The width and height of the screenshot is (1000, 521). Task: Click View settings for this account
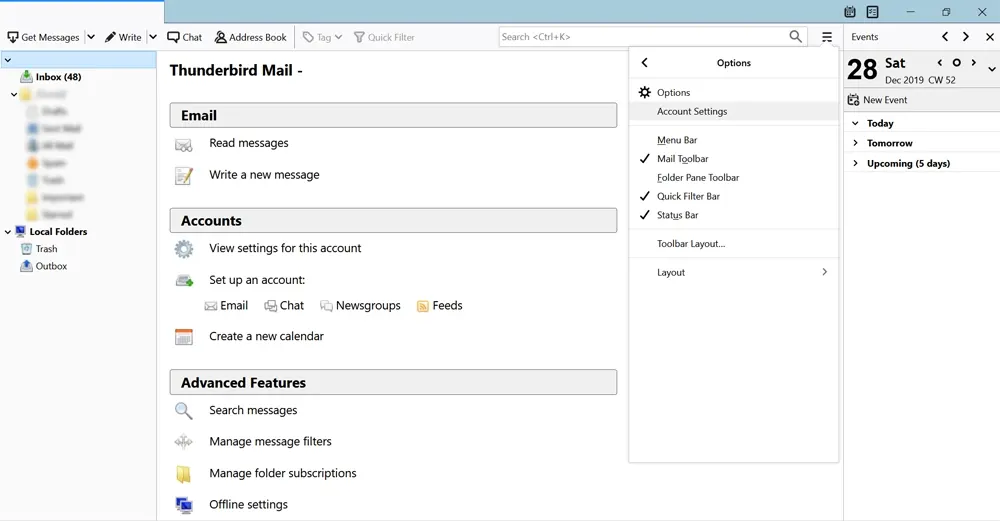click(x=285, y=248)
